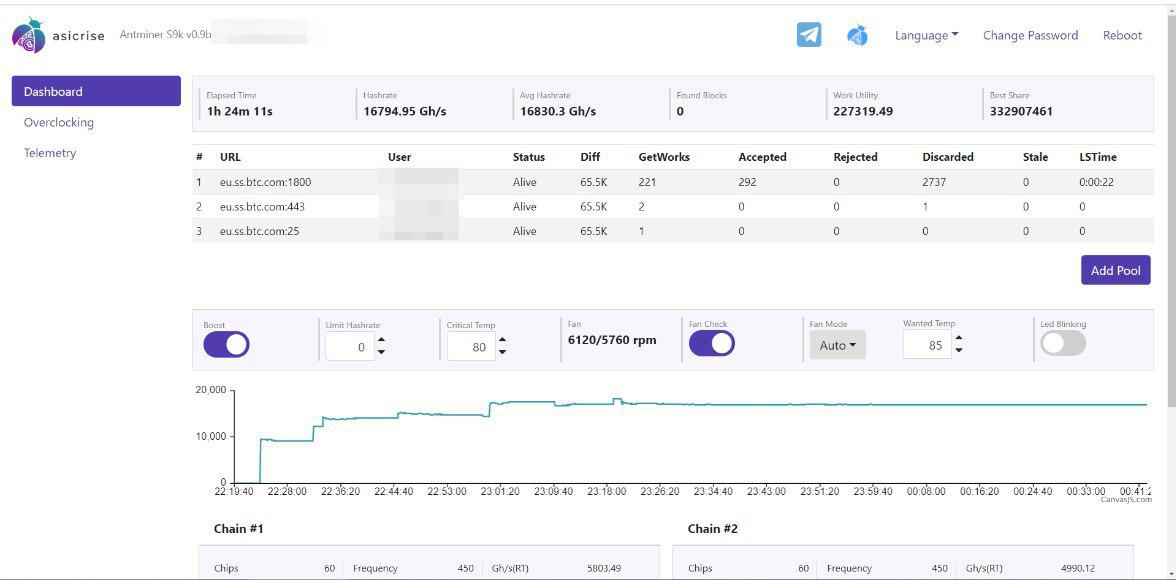Go to the Overclocking section
The width and height of the screenshot is (1176, 580).
[58, 122]
